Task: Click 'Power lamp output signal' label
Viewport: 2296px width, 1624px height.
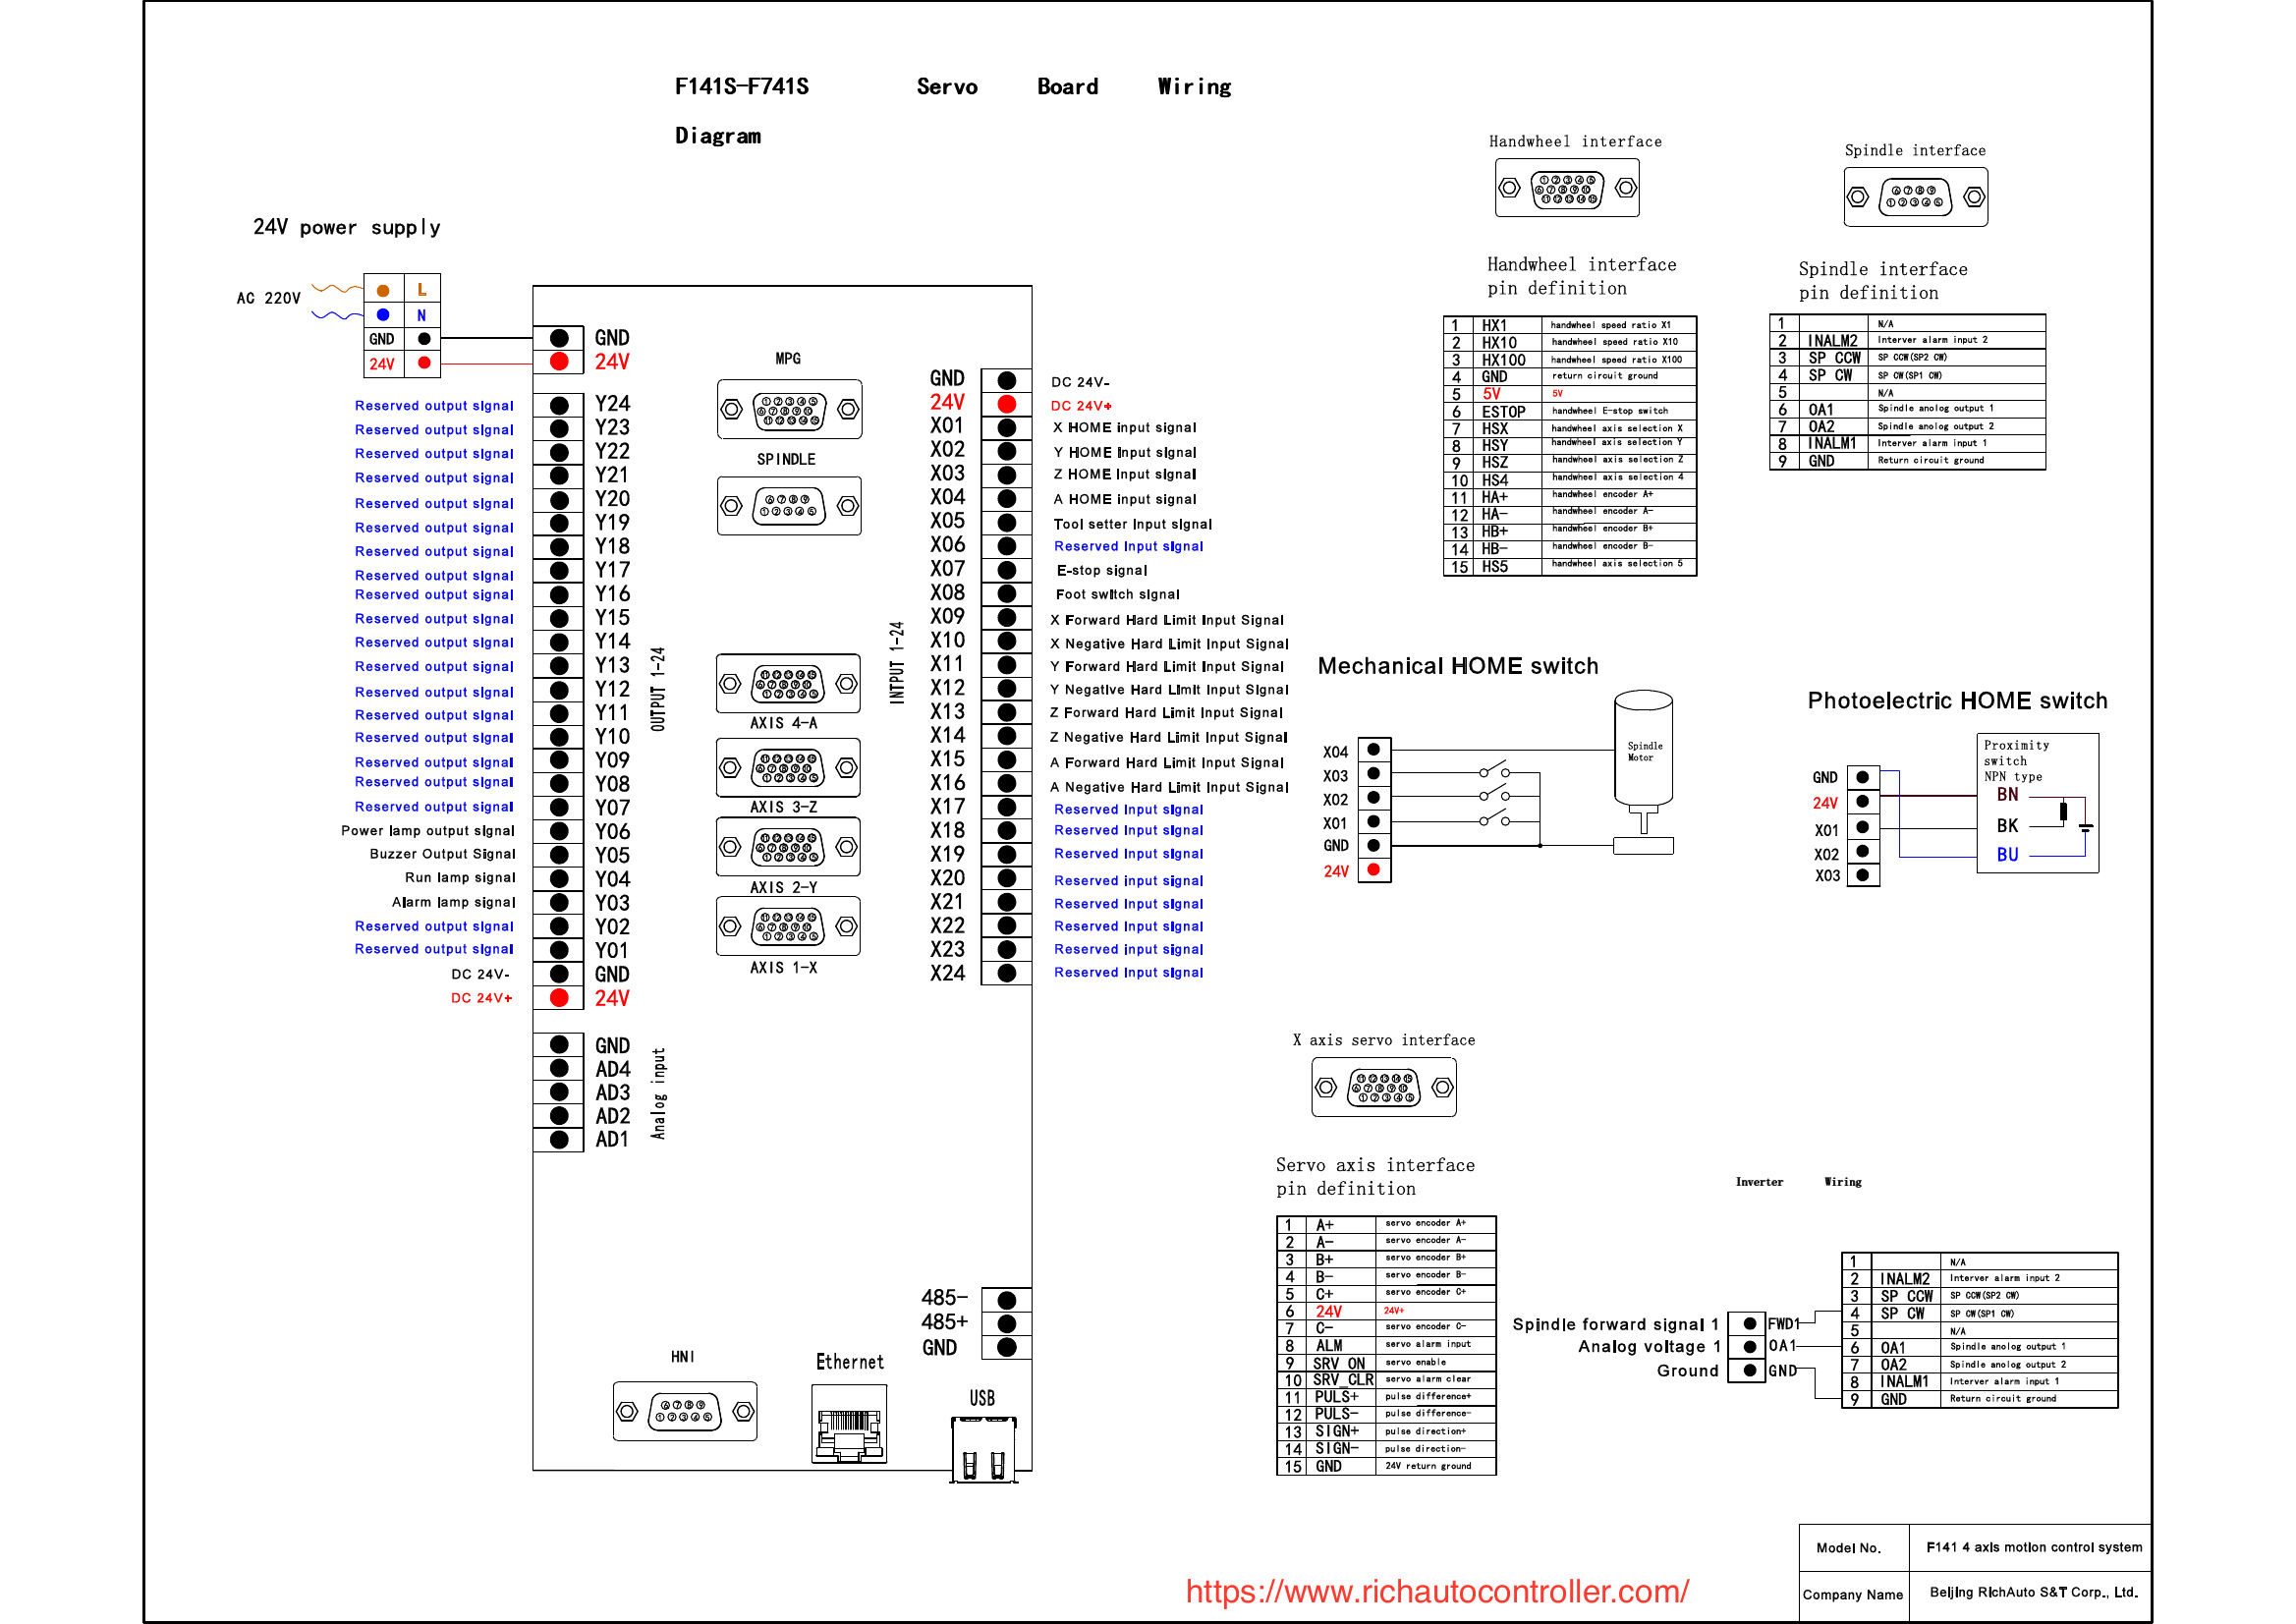Action: click(428, 831)
